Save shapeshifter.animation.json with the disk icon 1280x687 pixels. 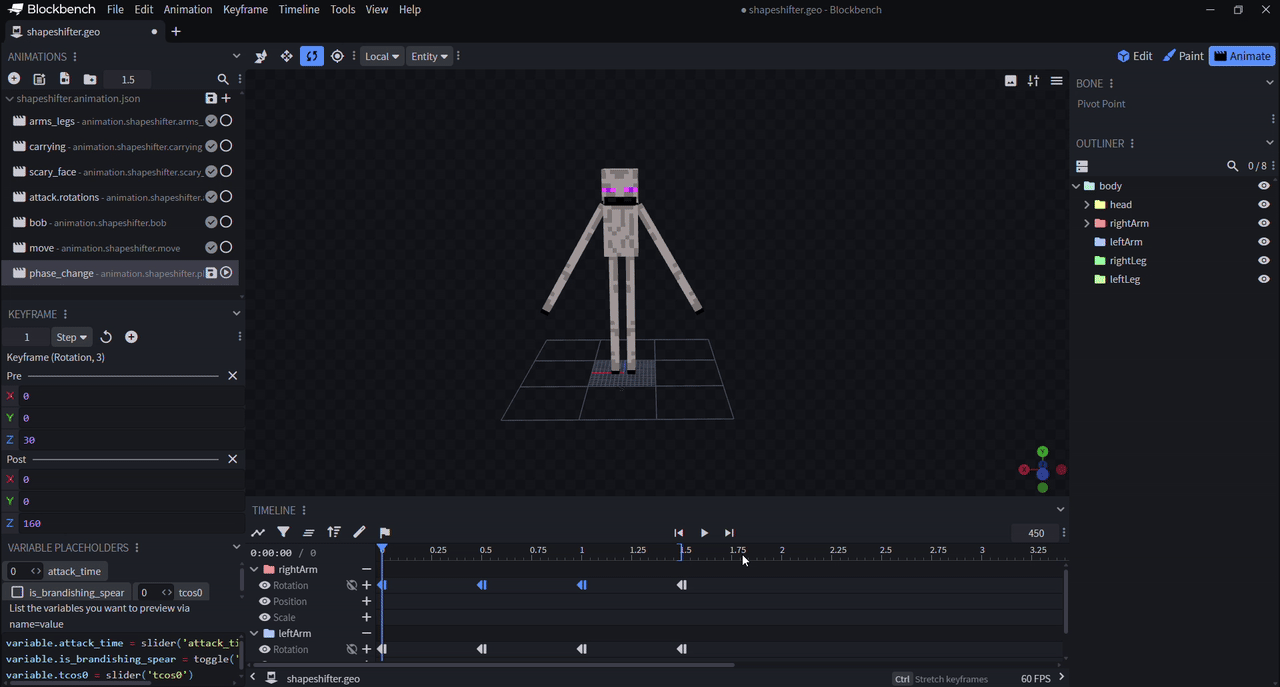click(x=211, y=98)
